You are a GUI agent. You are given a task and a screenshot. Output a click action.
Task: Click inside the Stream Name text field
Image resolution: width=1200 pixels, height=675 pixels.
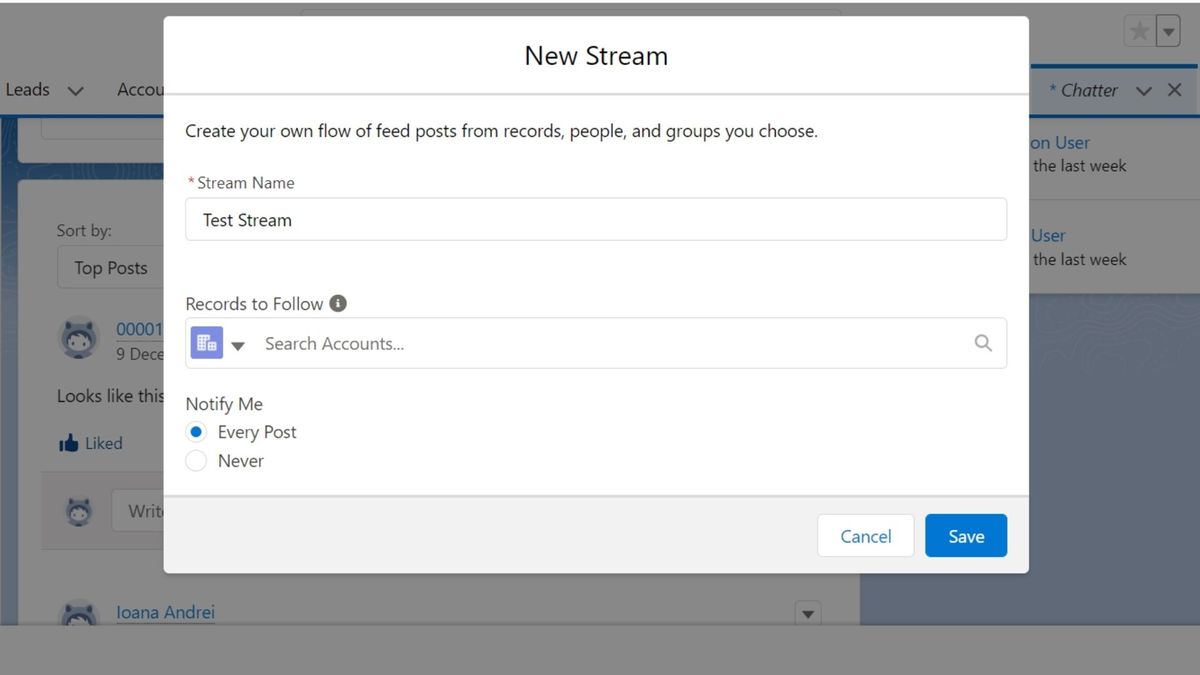[596, 219]
